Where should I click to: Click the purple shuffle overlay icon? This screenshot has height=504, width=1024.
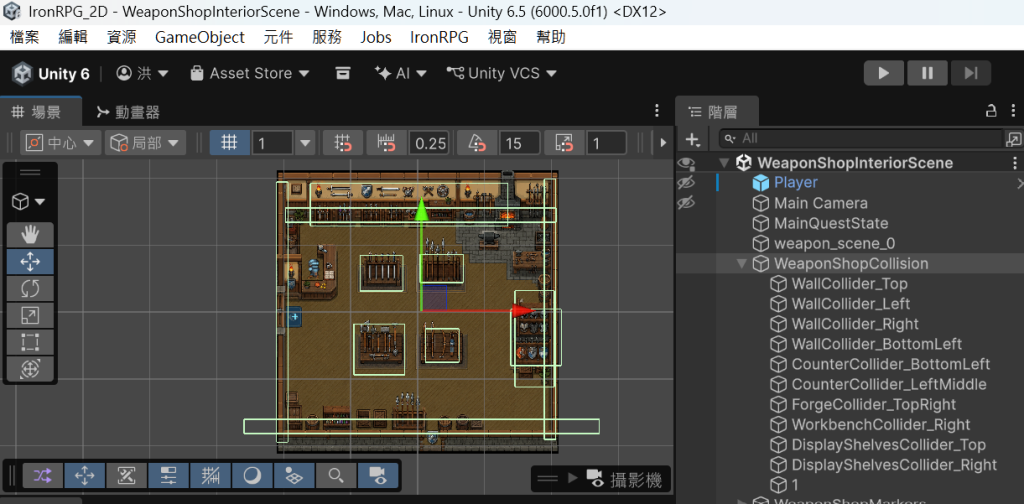click(x=43, y=476)
